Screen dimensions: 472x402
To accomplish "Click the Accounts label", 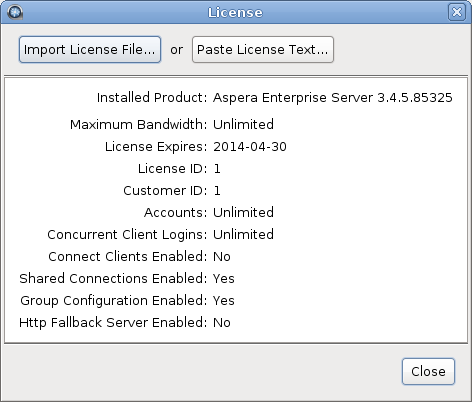I will [x=175, y=213].
